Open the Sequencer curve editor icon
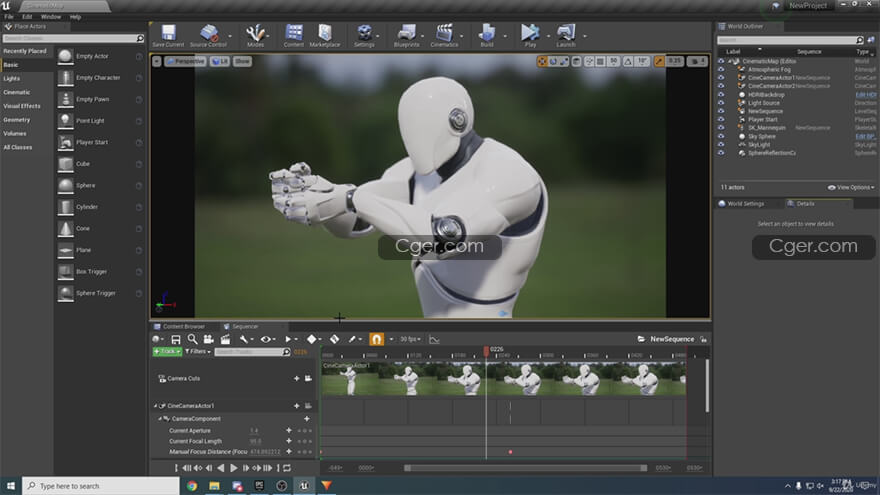This screenshot has width=880, height=495. [434, 339]
